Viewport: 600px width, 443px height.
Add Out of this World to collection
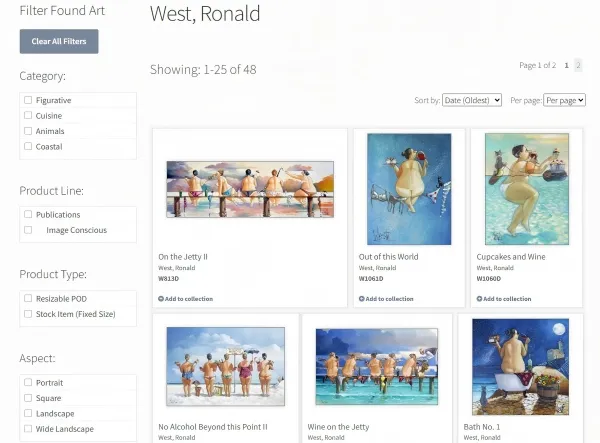tap(386, 299)
